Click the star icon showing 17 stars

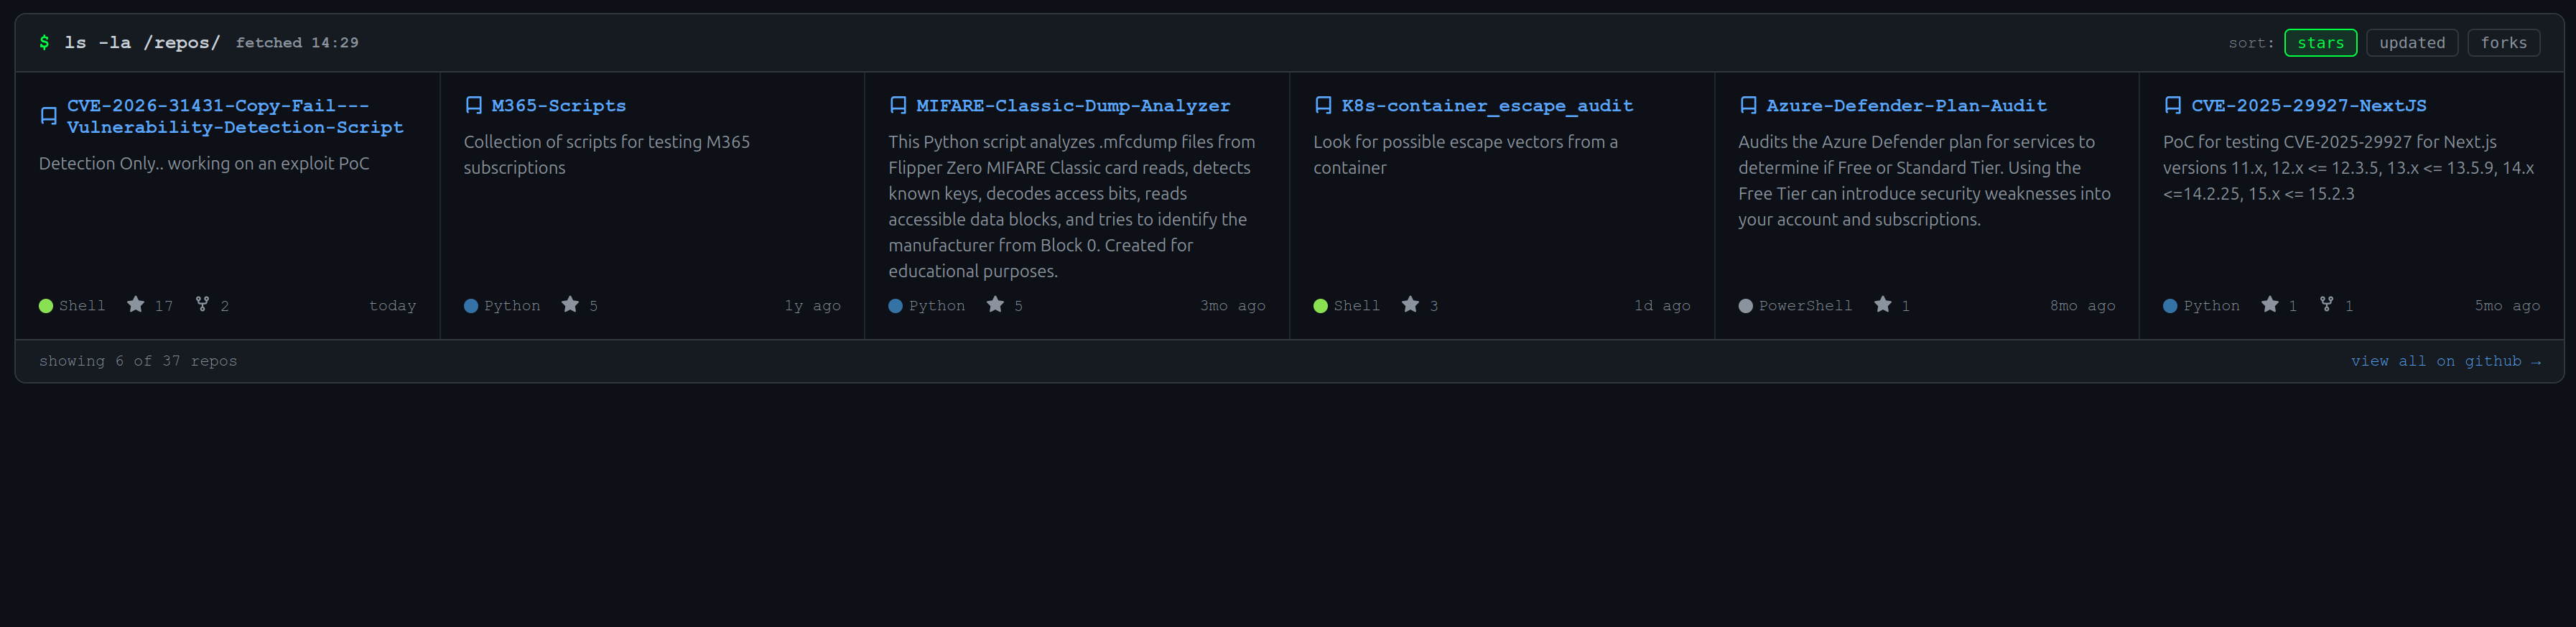135,304
